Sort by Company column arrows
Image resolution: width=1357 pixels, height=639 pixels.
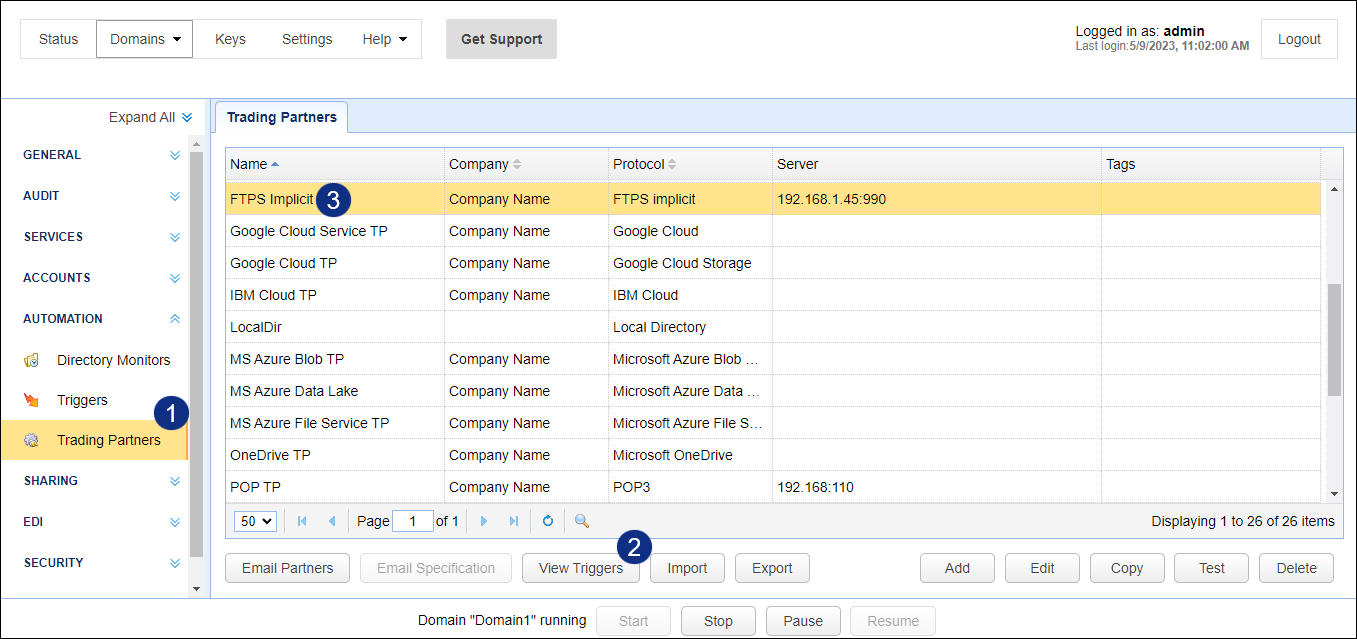[x=517, y=164]
